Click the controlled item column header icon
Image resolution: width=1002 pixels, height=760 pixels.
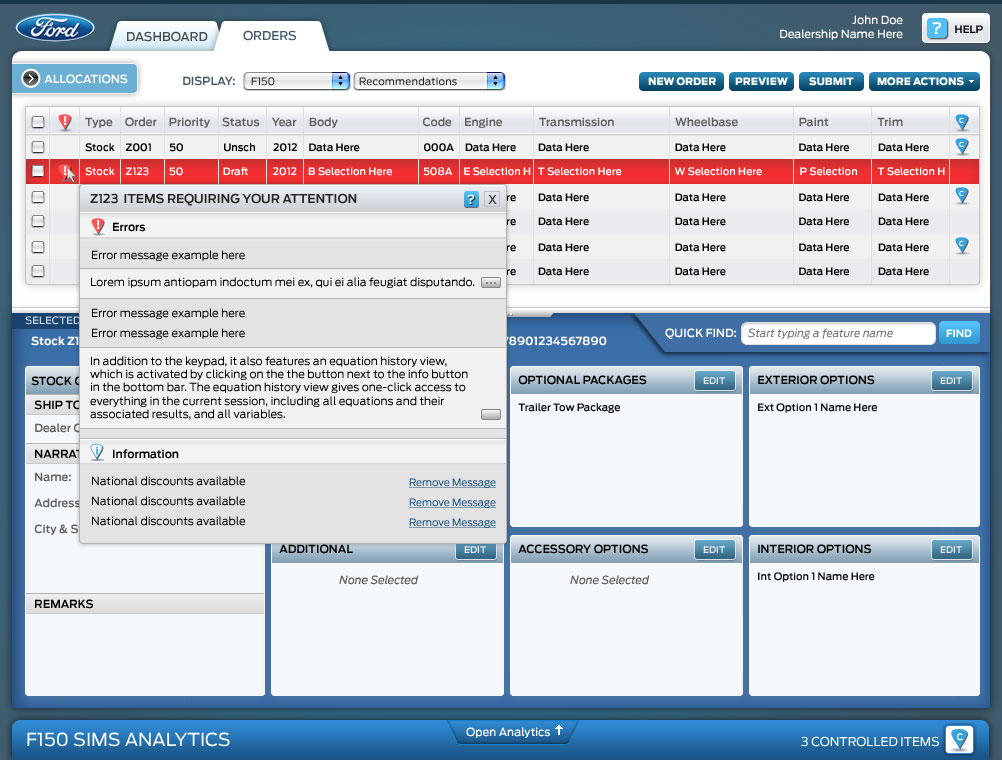[961, 122]
